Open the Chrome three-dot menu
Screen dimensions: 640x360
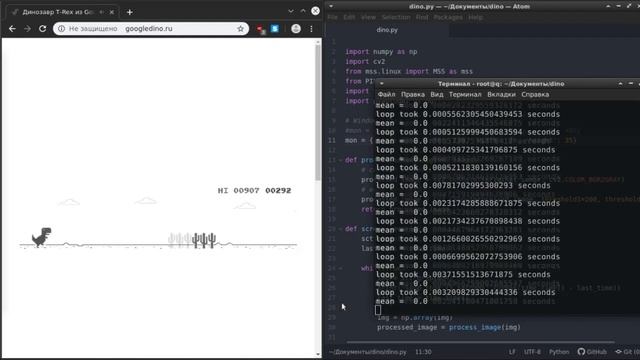[x=311, y=29]
